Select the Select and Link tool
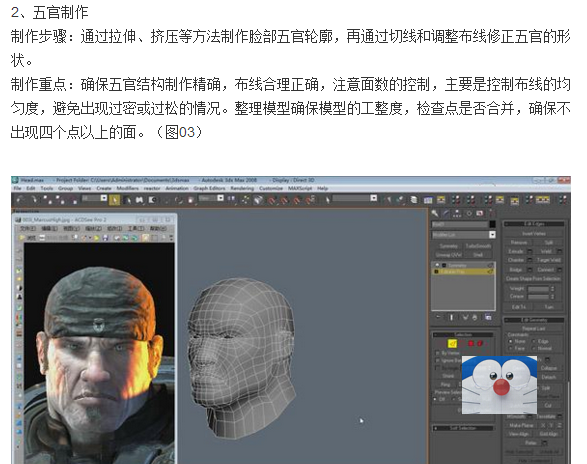This screenshot has width=587, height=464. (47, 200)
